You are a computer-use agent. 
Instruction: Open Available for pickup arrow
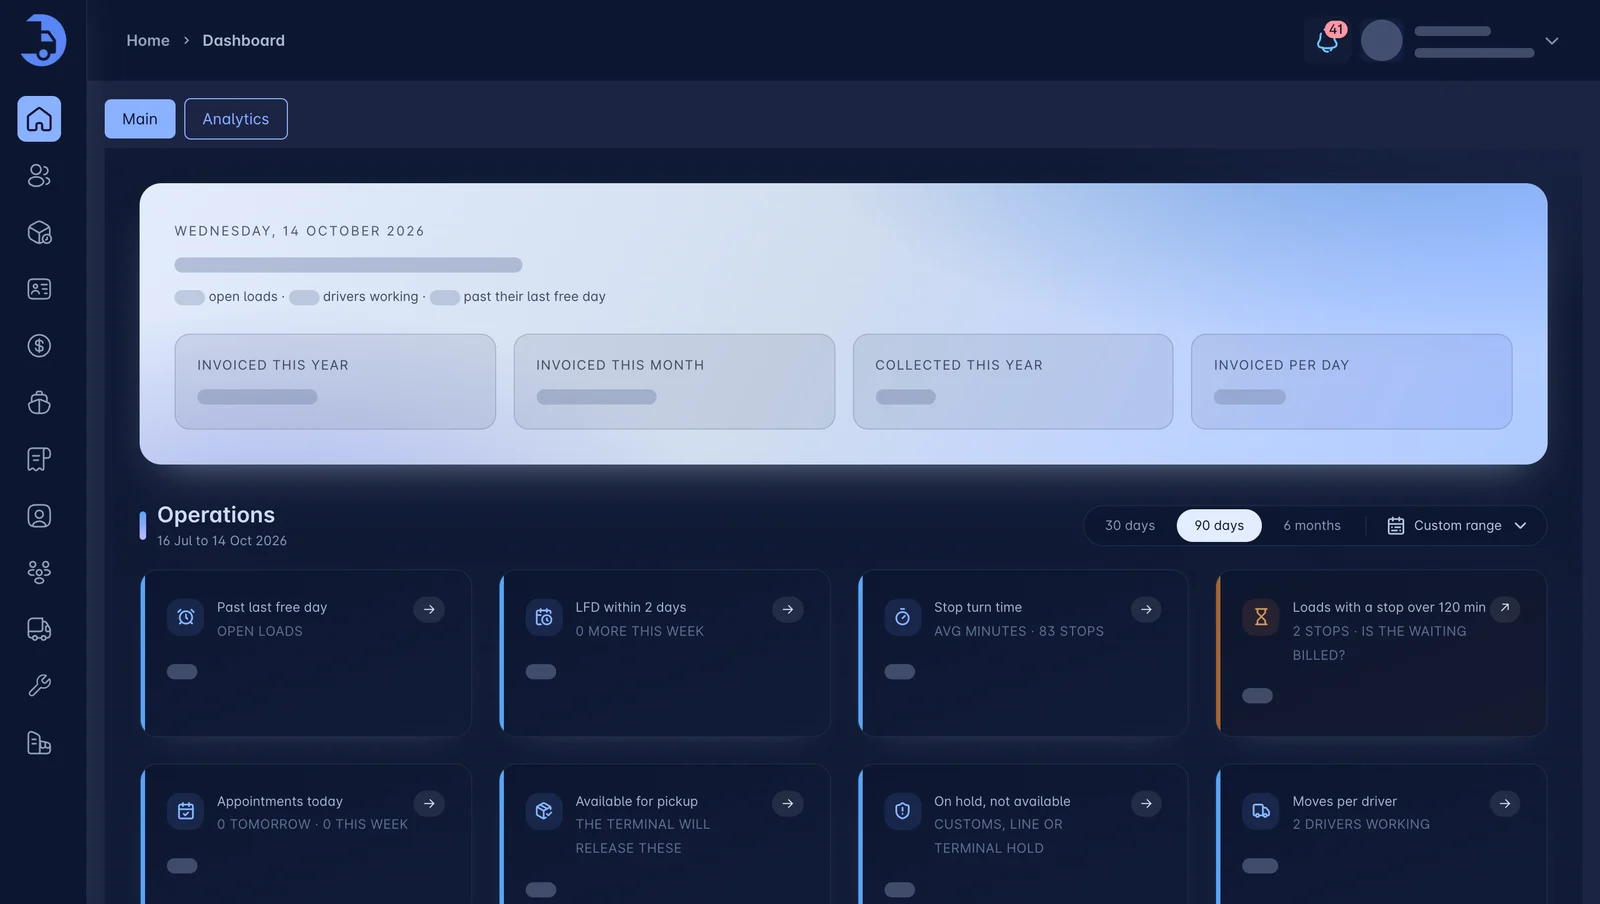788,803
